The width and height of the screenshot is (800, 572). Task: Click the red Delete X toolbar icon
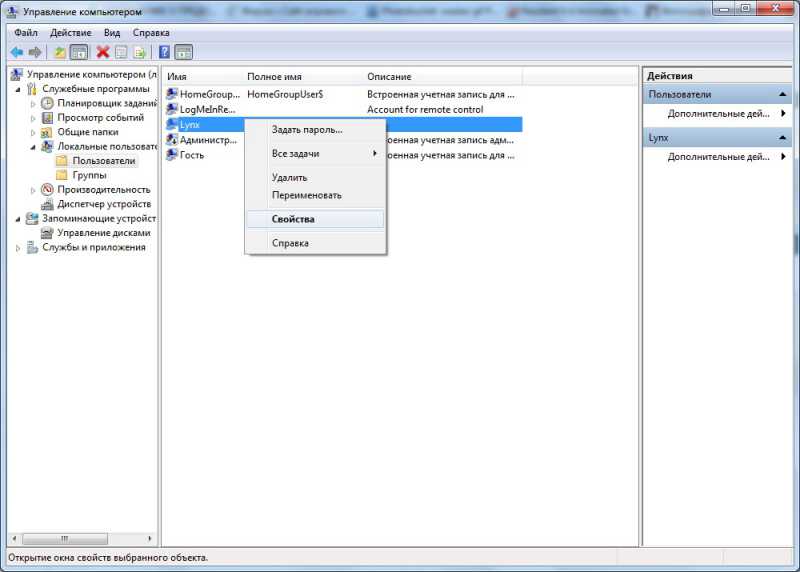pyautogui.click(x=102, y=52)
